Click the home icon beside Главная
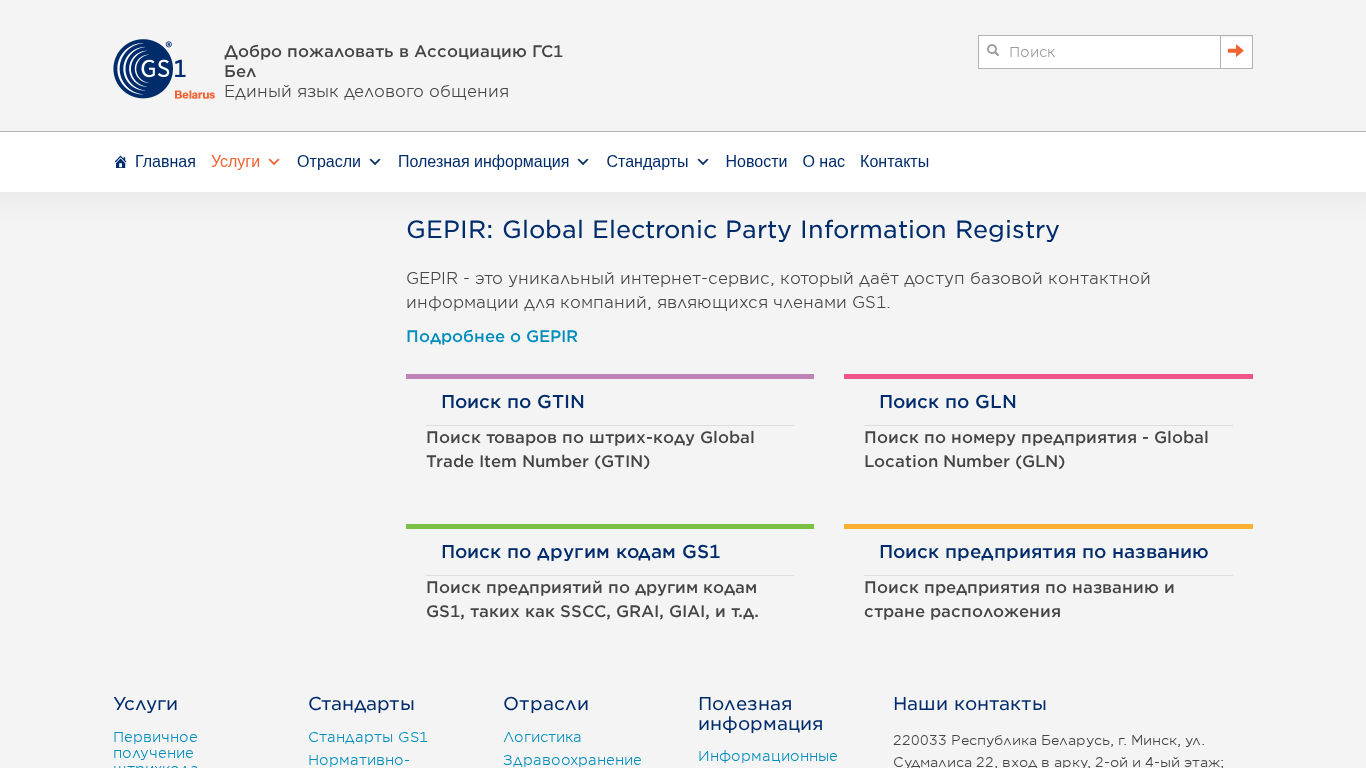Image resolution: width=1366 pixels, height=768 pixels. click(x=120, y=162)
